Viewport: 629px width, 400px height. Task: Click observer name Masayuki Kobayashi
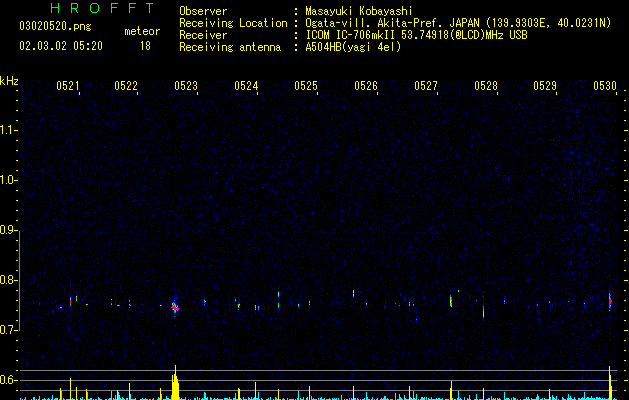[359, 11]
